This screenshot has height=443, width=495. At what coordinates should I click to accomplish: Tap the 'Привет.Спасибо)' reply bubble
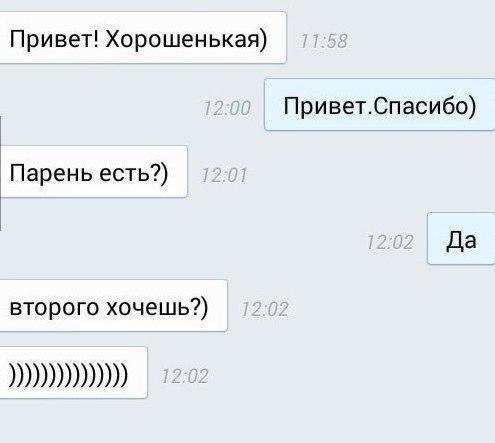pyautogui.click(x=380, y=105)
